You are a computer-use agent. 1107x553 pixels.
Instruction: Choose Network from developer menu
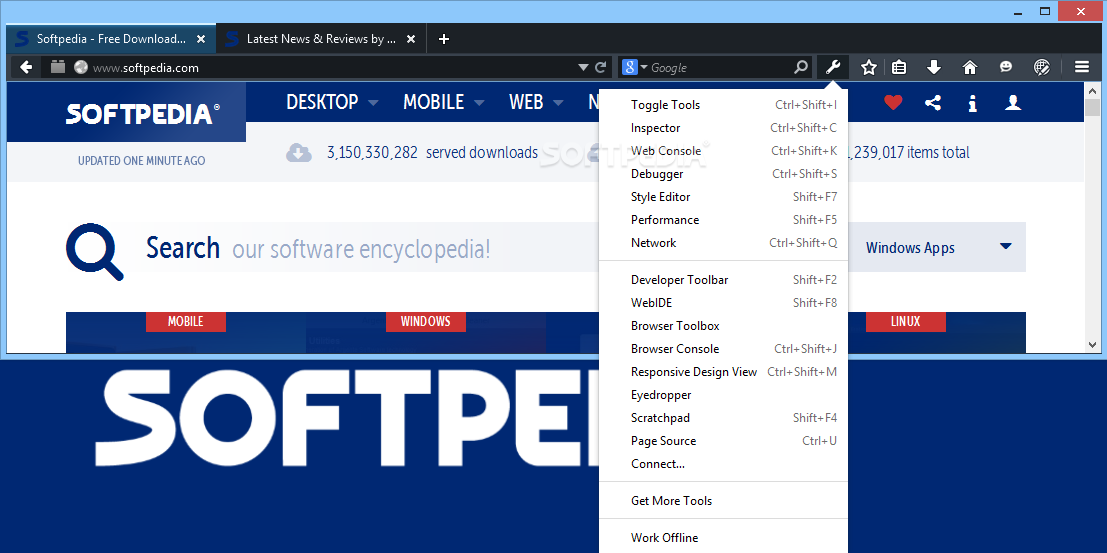[x=723, y=242]
